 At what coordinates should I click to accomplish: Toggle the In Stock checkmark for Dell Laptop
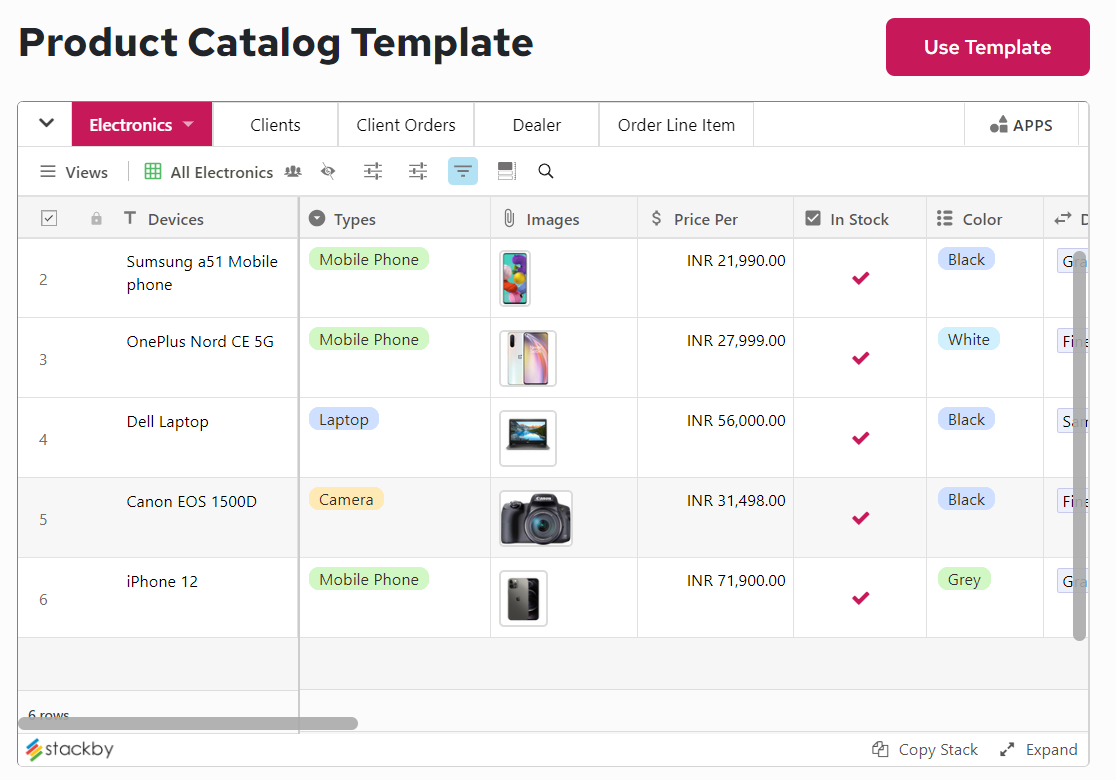[x=860, y=438]
